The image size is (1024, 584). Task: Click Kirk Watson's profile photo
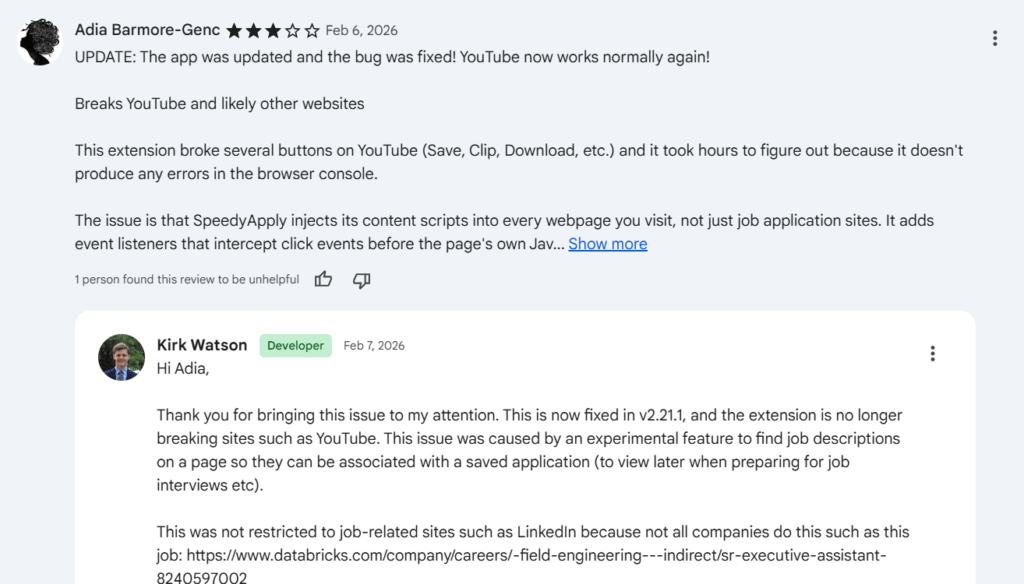point(121,359)
